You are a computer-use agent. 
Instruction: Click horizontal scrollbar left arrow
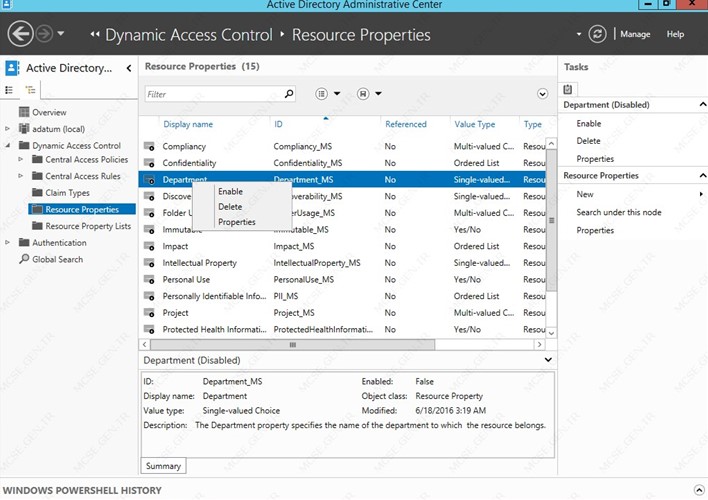point(144,345)
